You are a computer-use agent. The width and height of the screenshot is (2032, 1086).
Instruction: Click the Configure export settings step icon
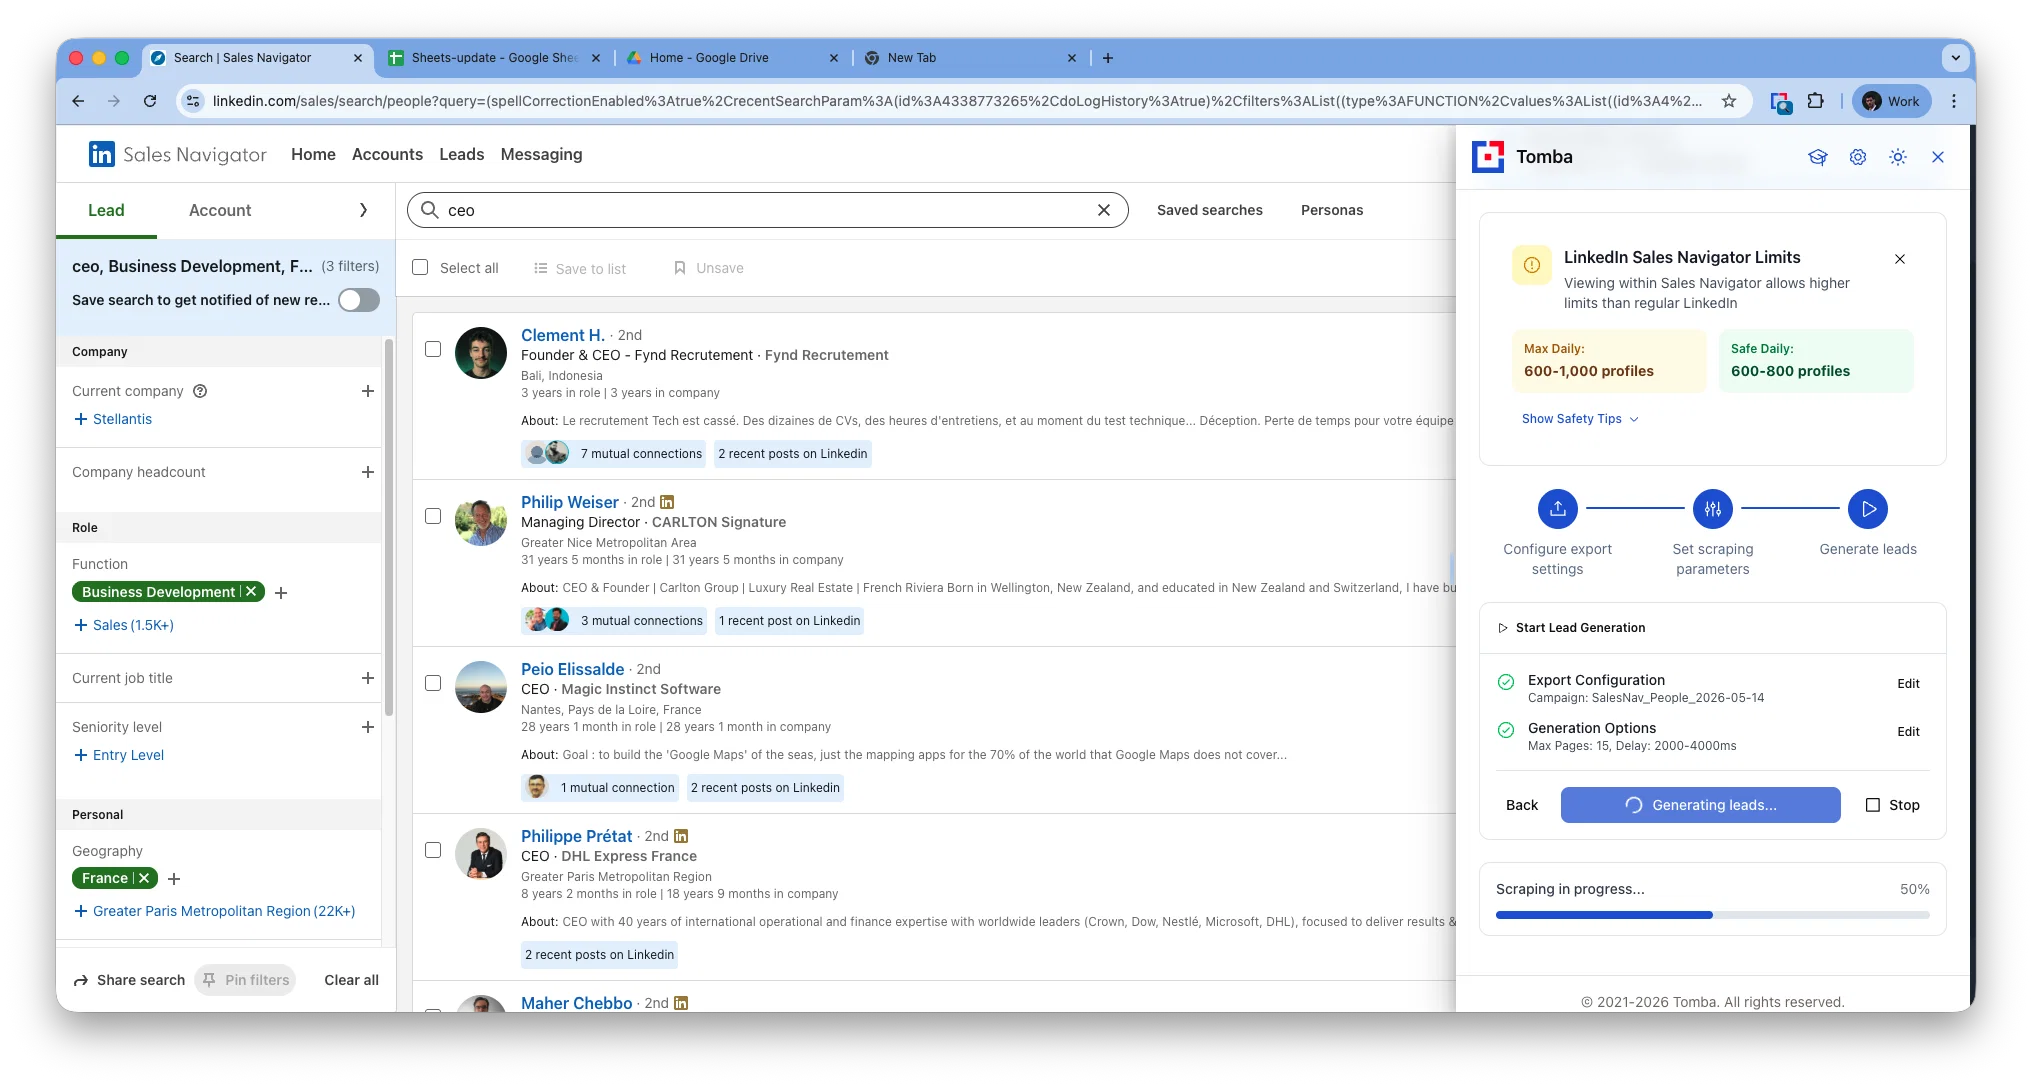point(1558,509)
